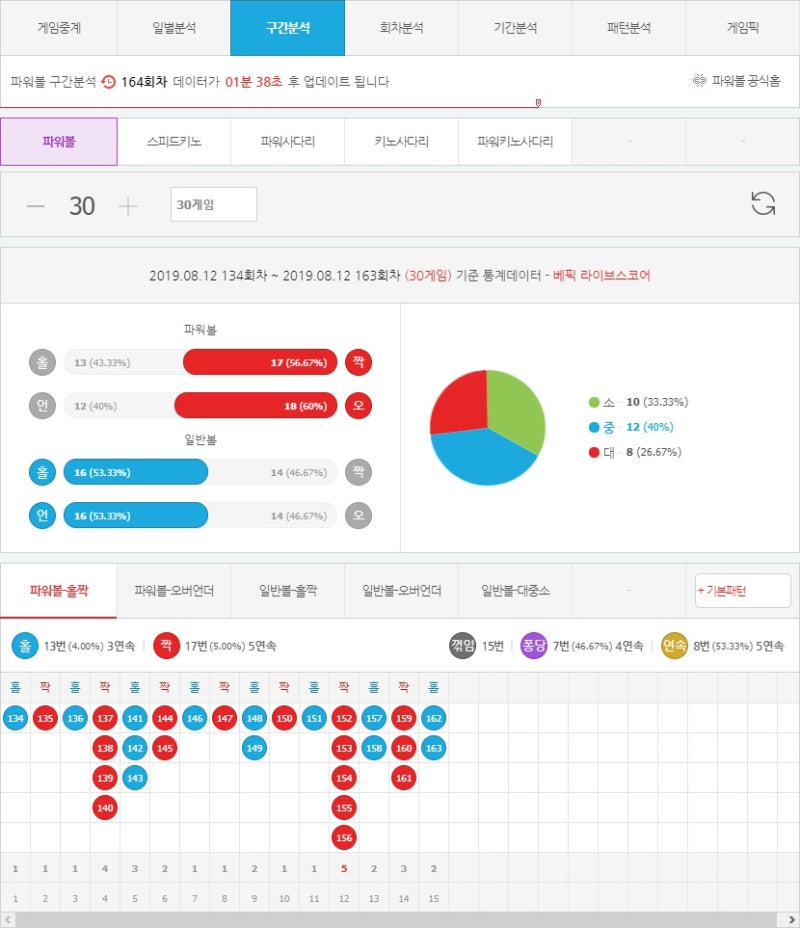Select the 파워볼 game tab
The width and height of the screenshot is (800, 928).
coord(59,141)
